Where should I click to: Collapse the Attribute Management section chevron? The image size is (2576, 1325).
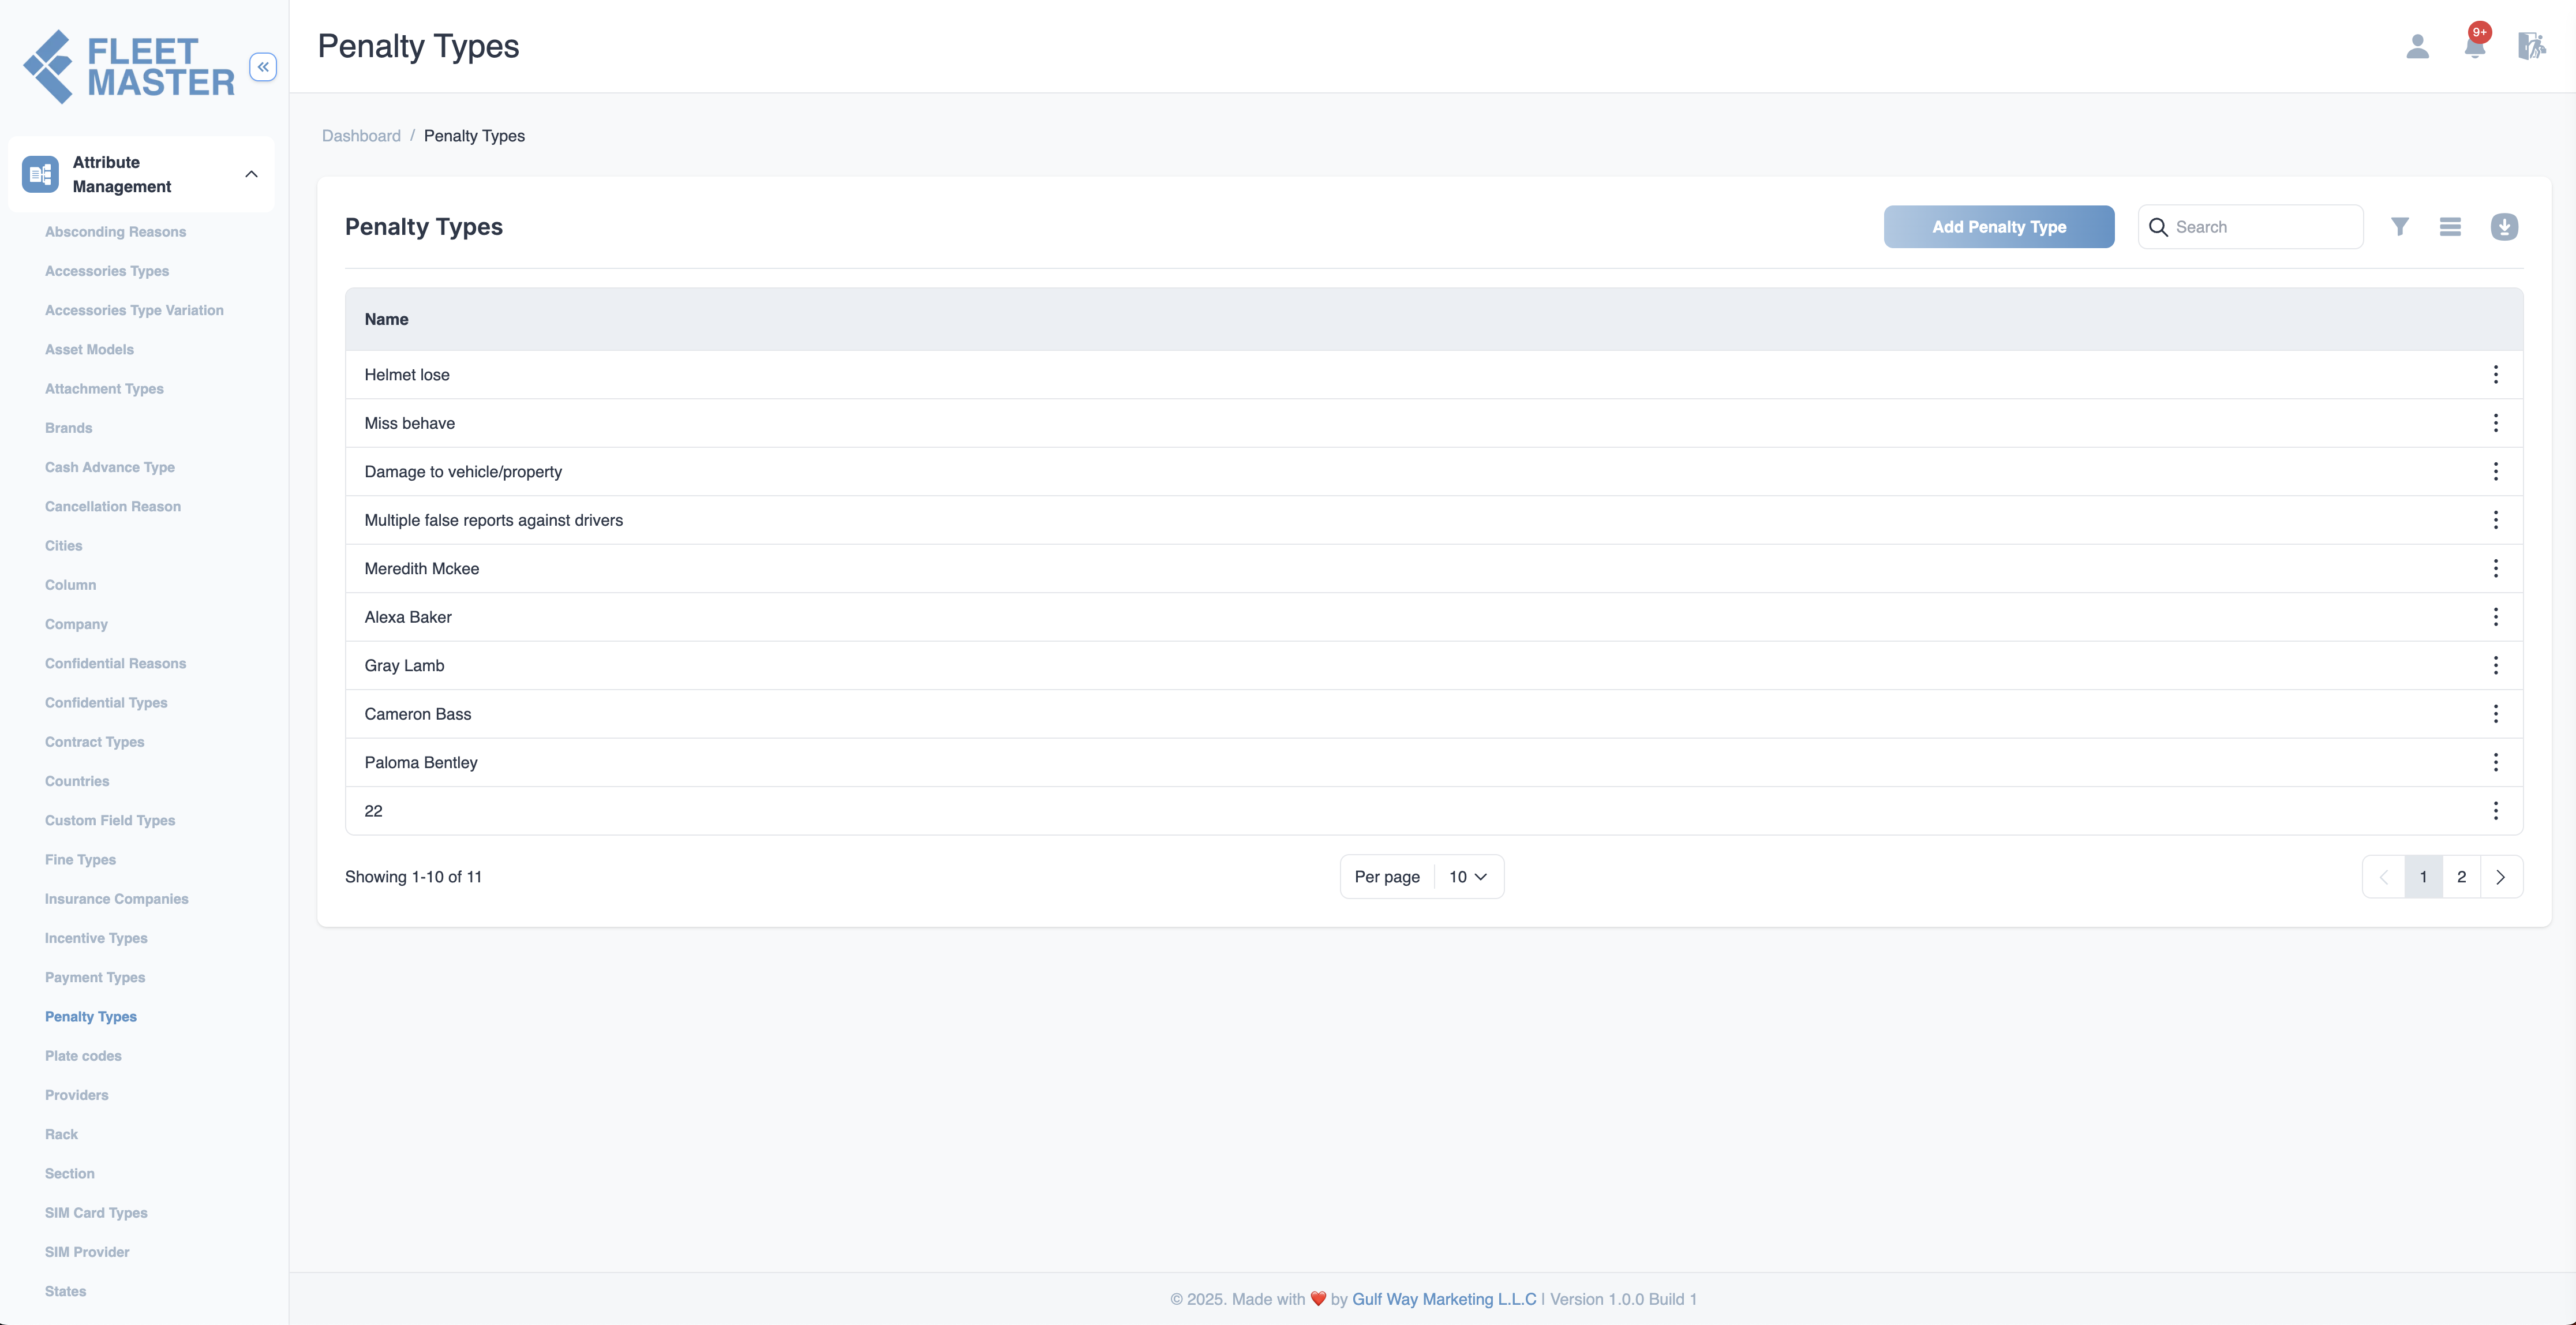click(251, 174)
